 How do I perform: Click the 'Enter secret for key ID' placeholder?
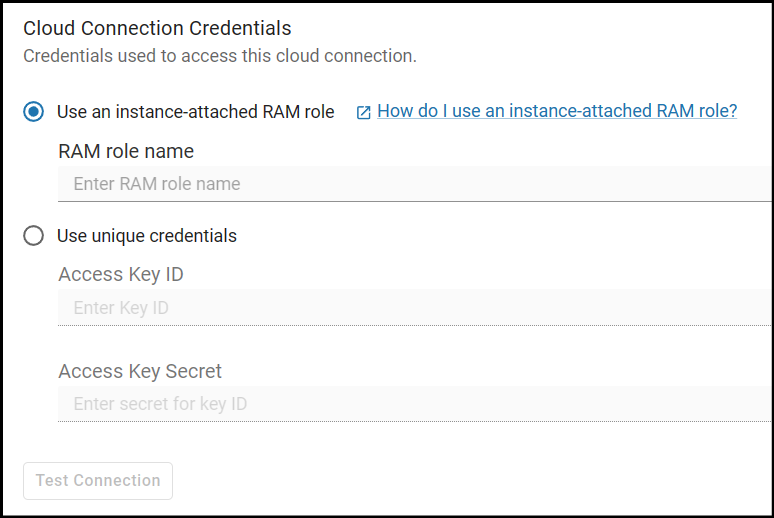160,404
